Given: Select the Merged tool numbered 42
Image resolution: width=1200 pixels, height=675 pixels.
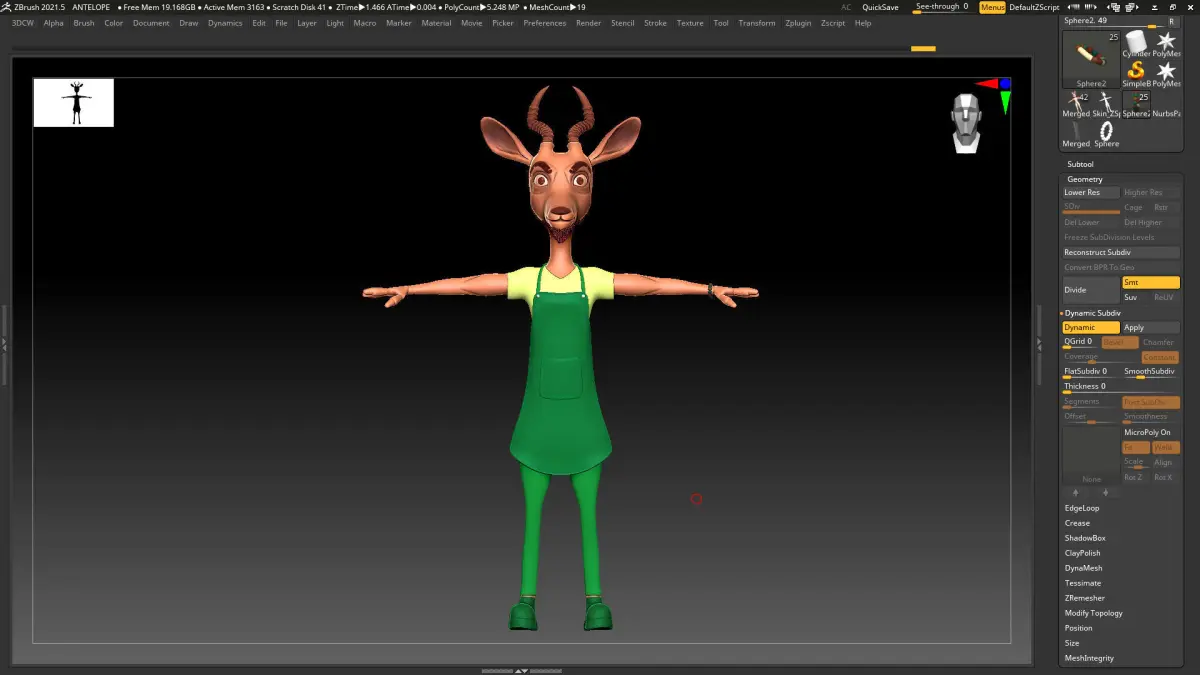Looking at the screenshot, I should pyautogui.click(x=1076, y=103).
